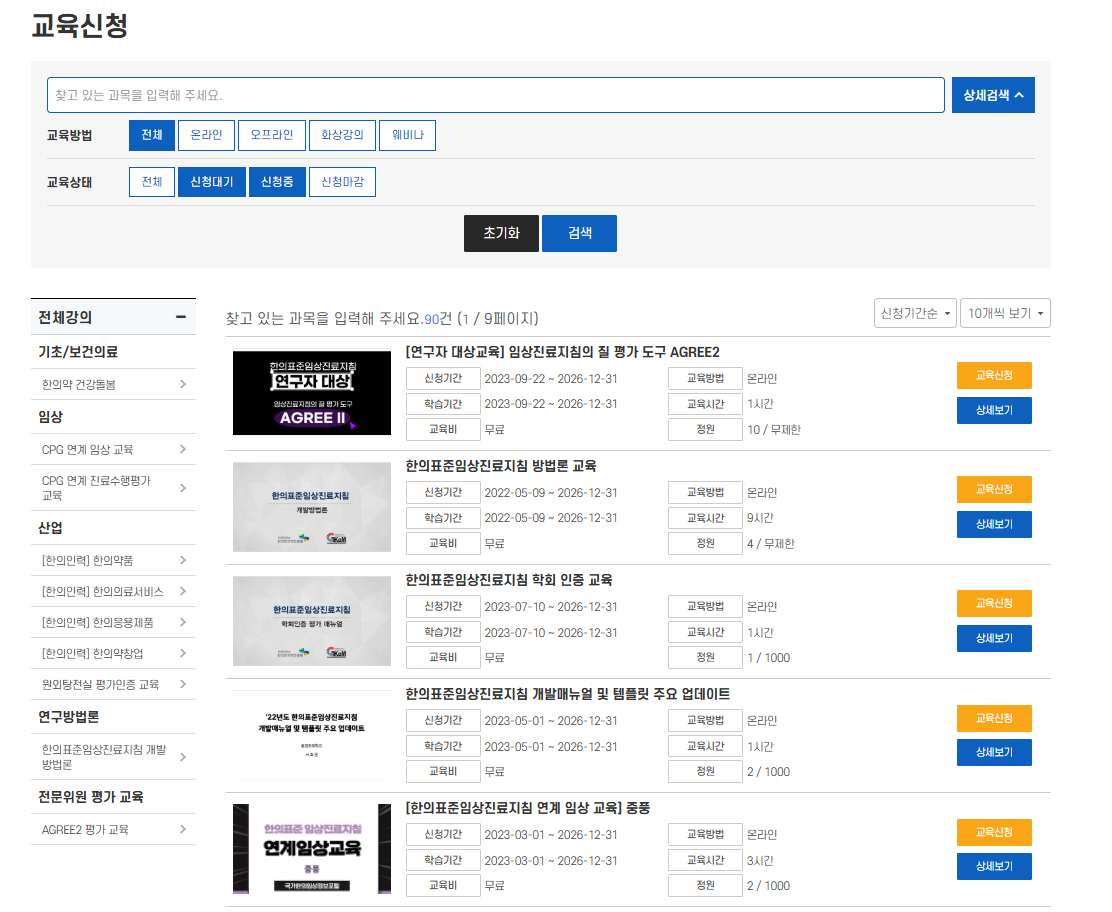Click the AGREE II course thumbnail image
This screenshot has width=1112, height=912.
(311, 394)
